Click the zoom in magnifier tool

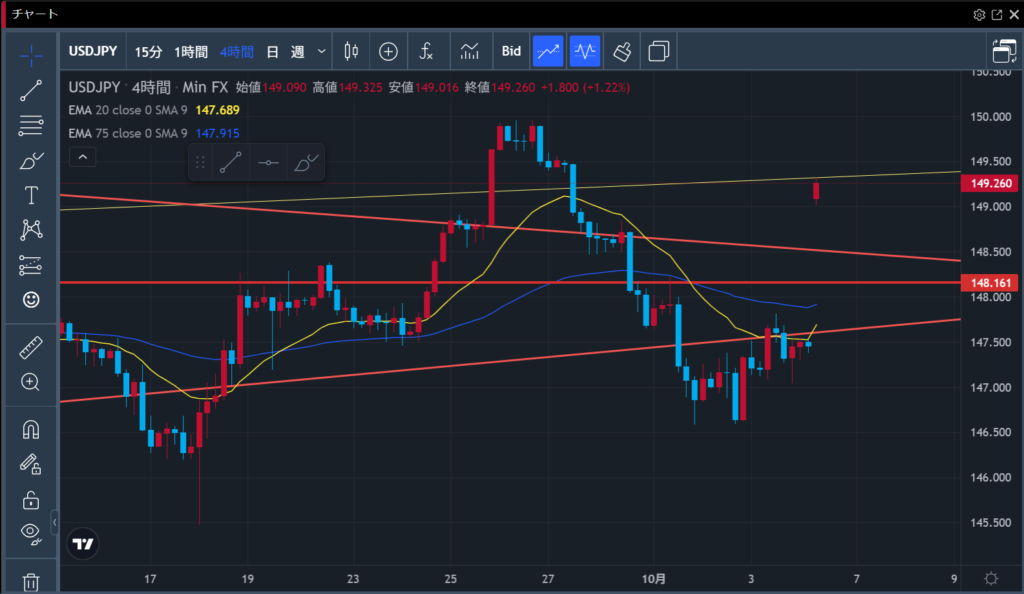pyautogui.click(x=31, y=382)
